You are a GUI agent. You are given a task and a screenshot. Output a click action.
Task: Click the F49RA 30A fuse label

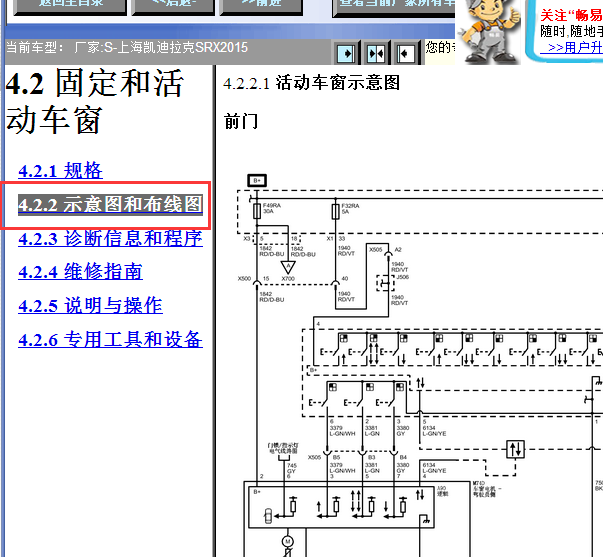coord(272,208)
